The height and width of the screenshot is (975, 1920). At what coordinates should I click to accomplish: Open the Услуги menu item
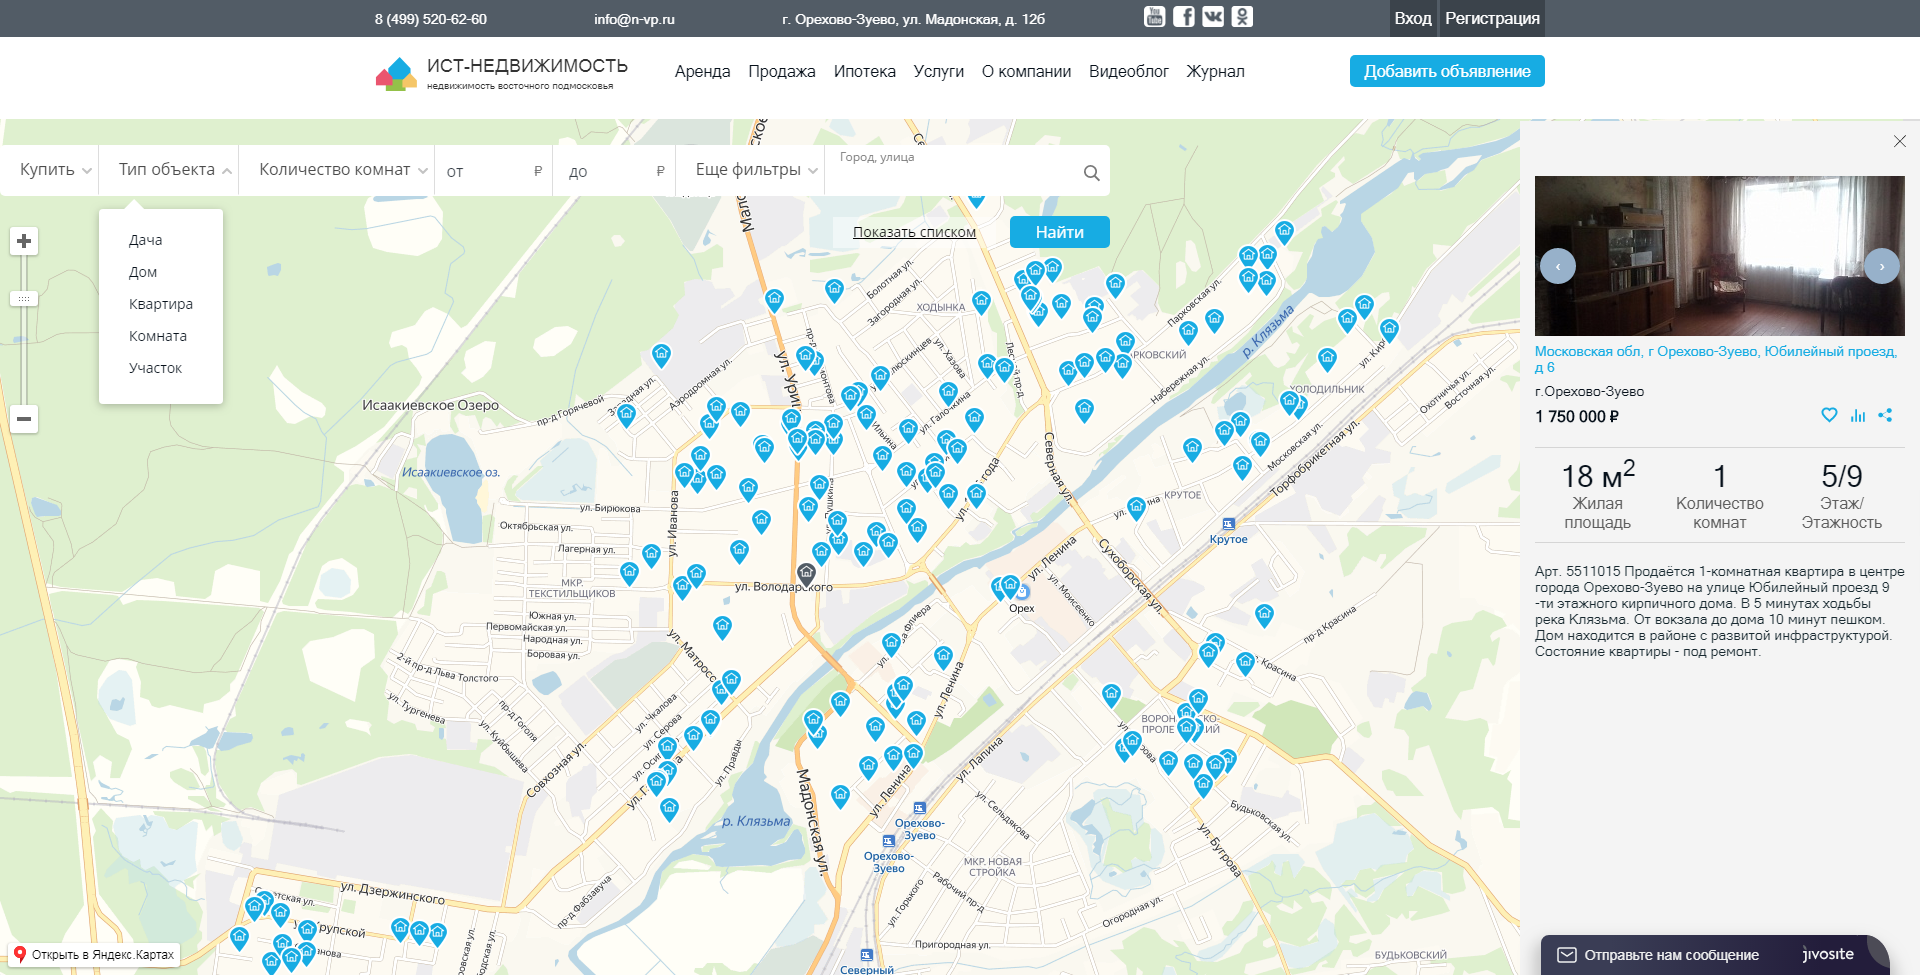(x=939, y=71)
